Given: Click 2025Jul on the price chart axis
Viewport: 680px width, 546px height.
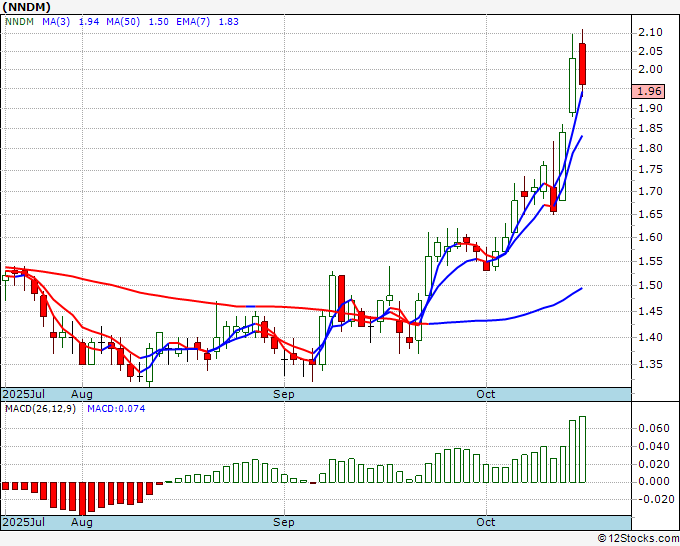Looking at the screenshot, I should point(24,394).
